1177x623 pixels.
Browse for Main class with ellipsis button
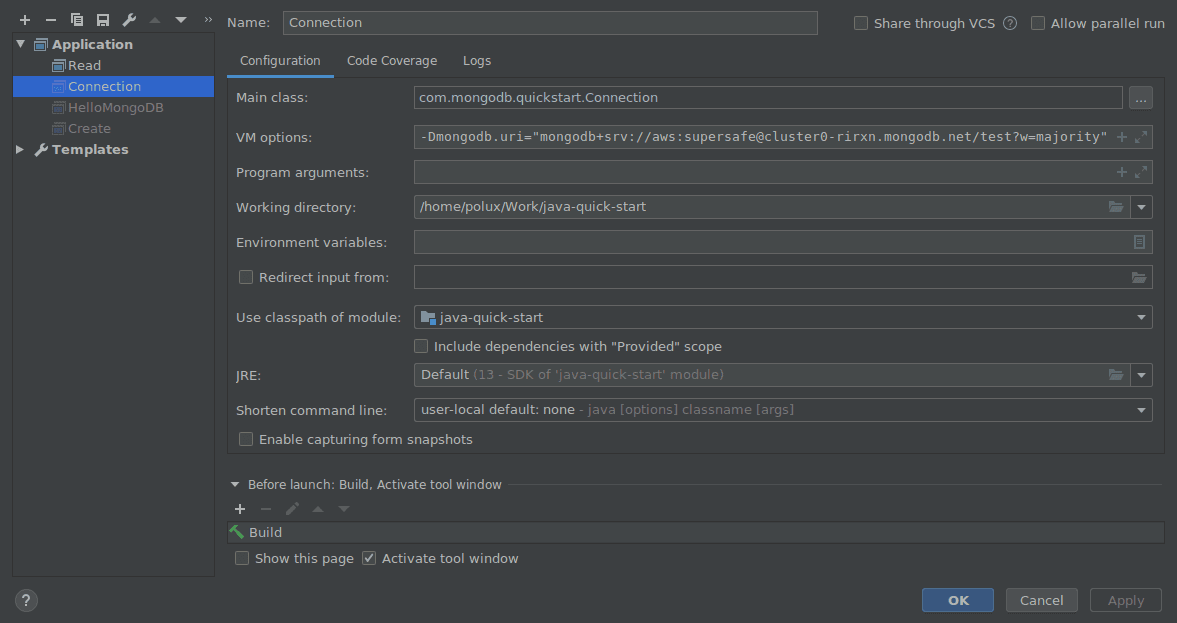[x=1140, y=98]
